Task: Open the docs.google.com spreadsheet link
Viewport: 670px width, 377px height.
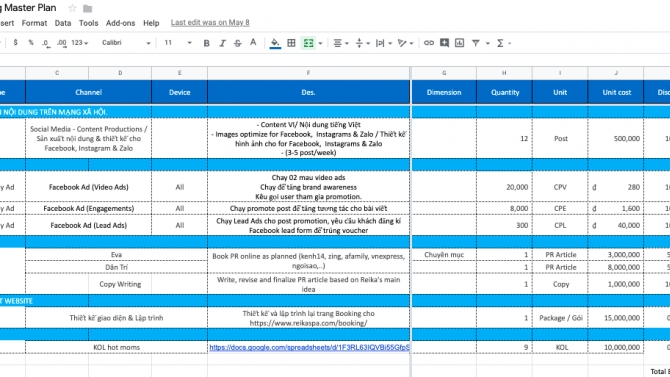Action: 309,347
